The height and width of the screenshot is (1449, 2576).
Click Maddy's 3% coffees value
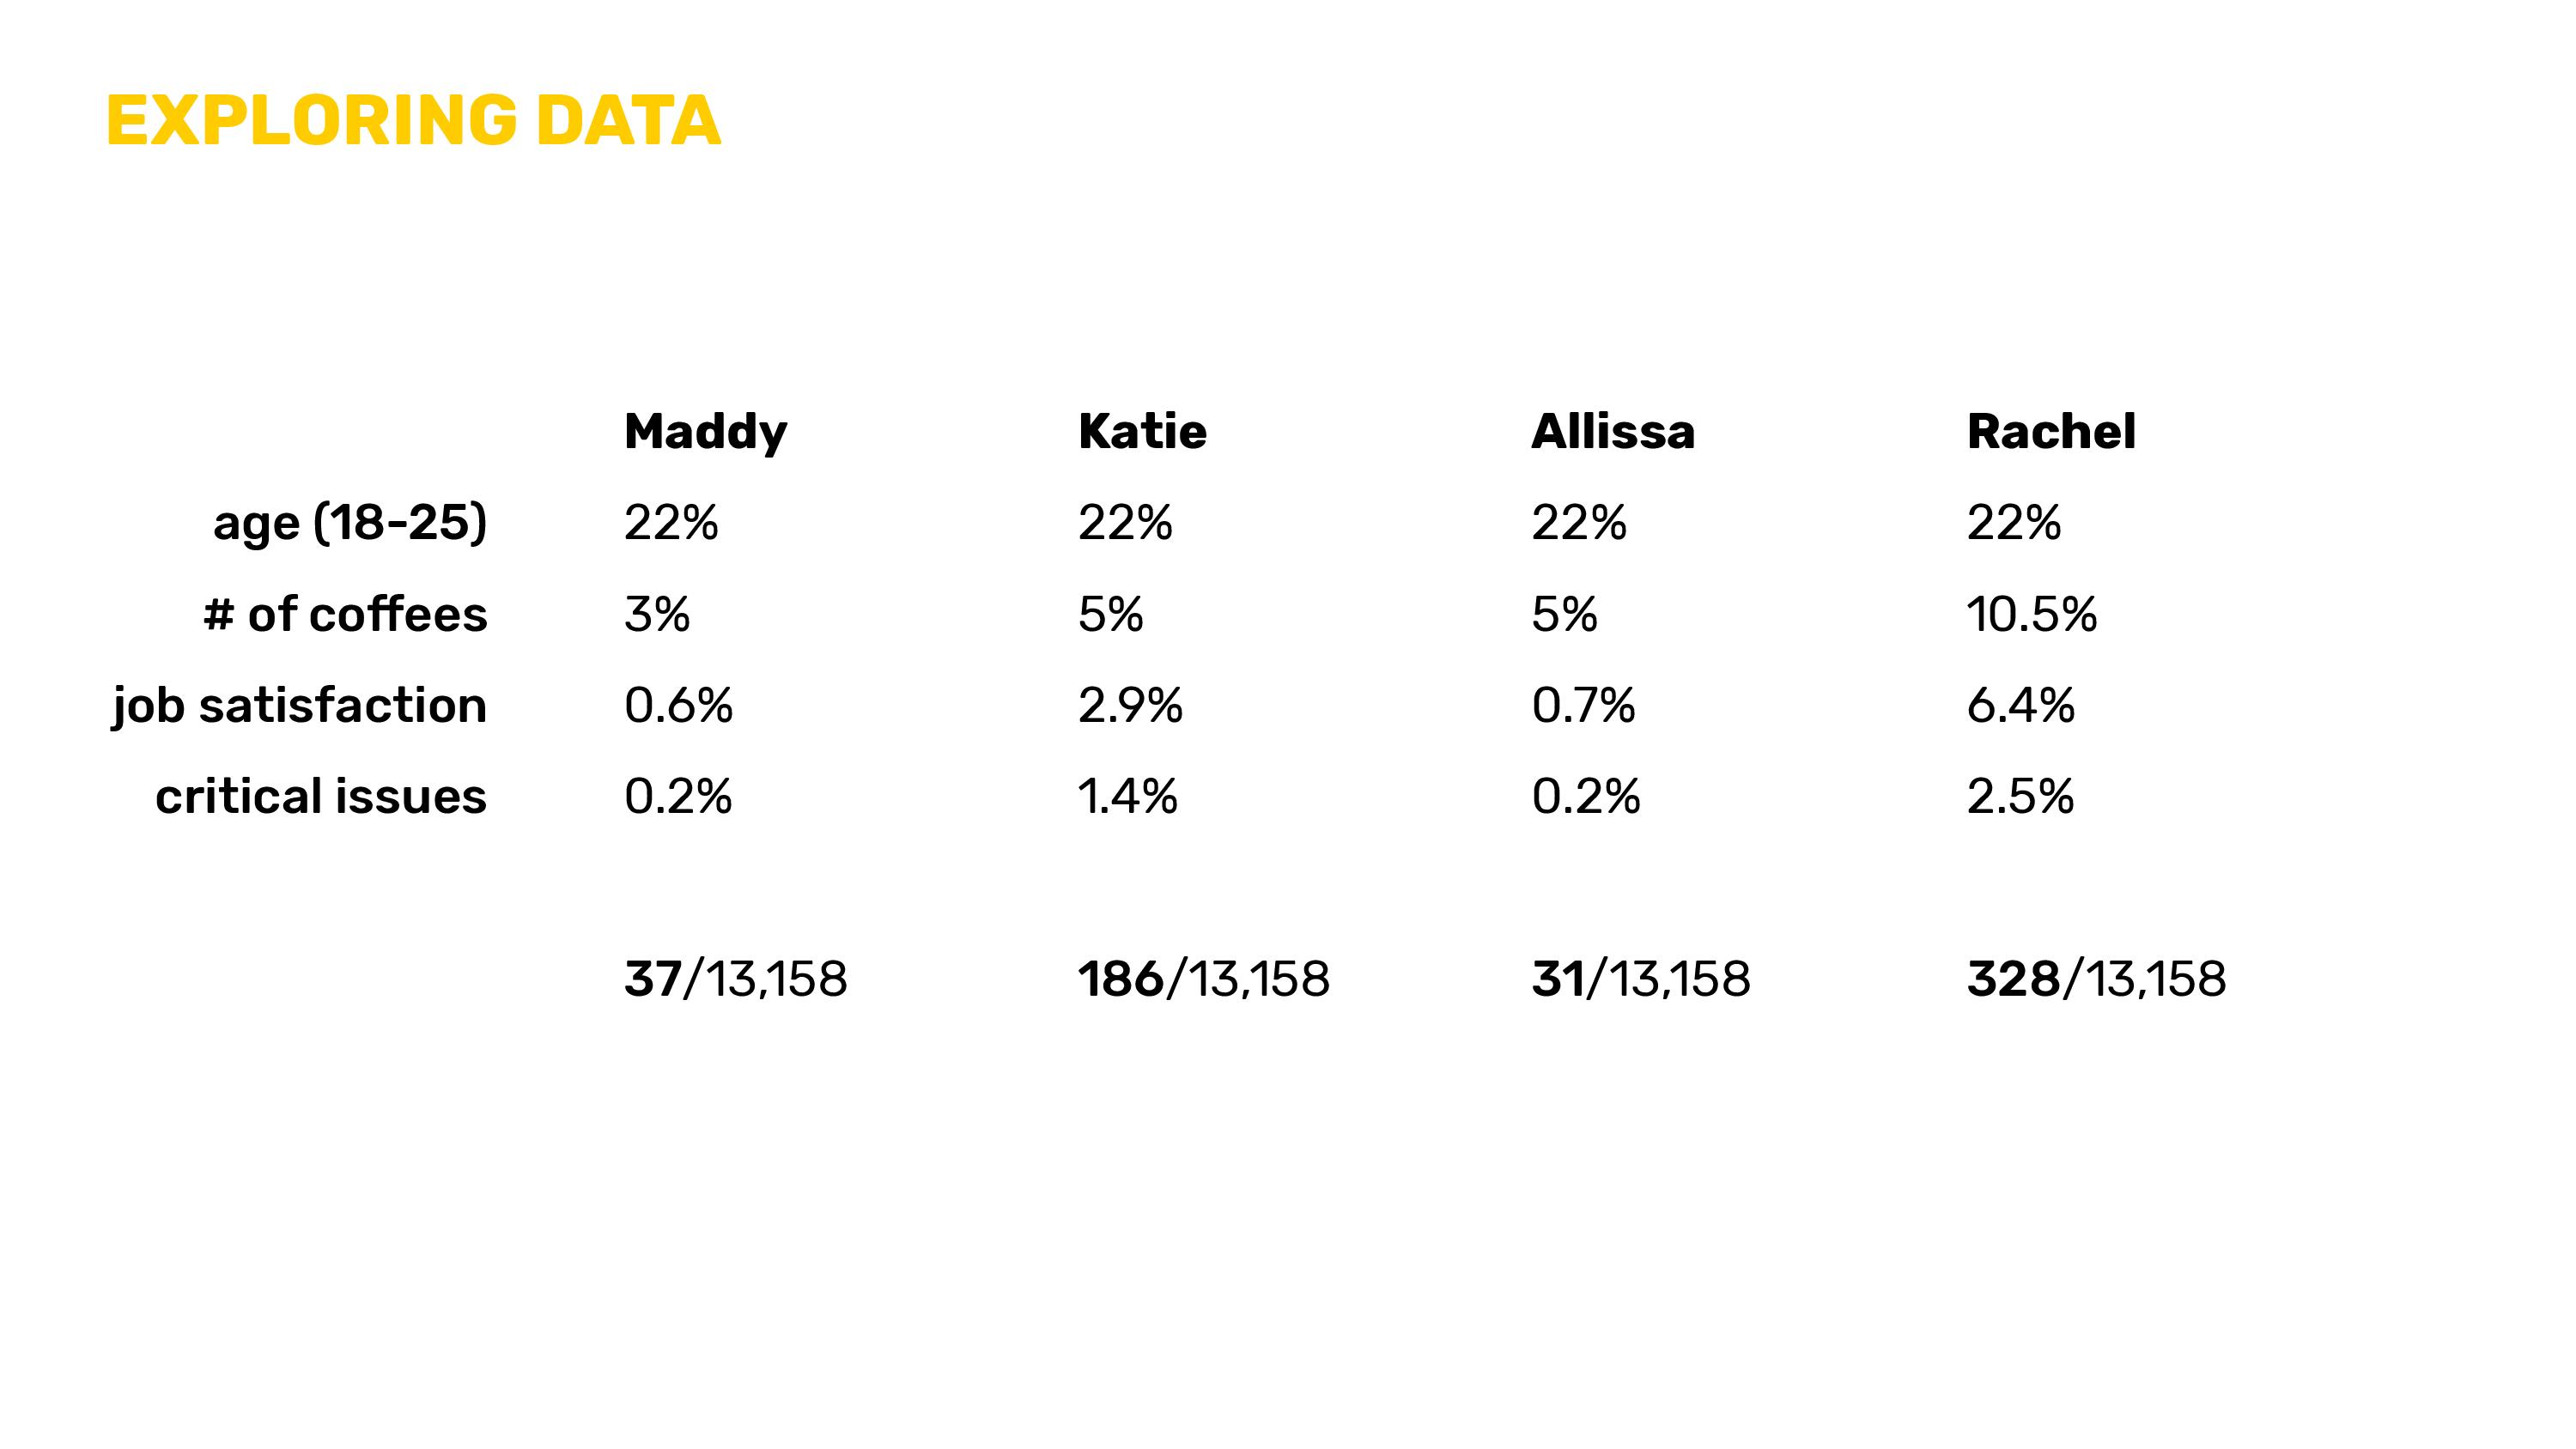657,614
